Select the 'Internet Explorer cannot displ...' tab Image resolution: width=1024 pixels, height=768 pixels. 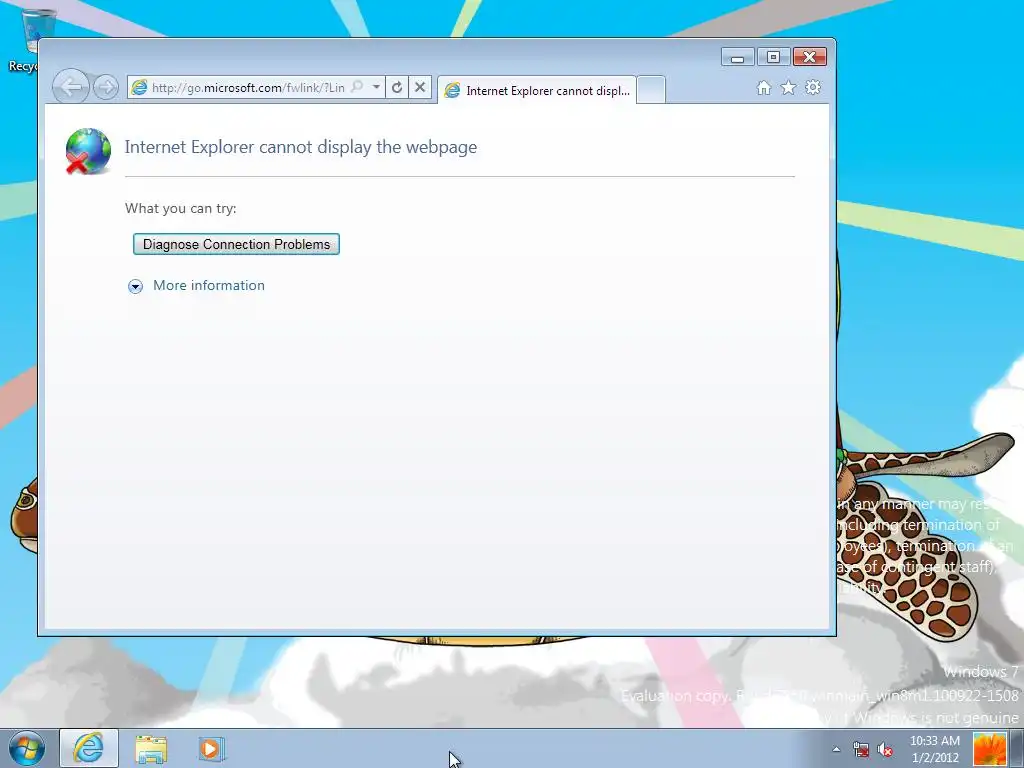click(537, 90)
